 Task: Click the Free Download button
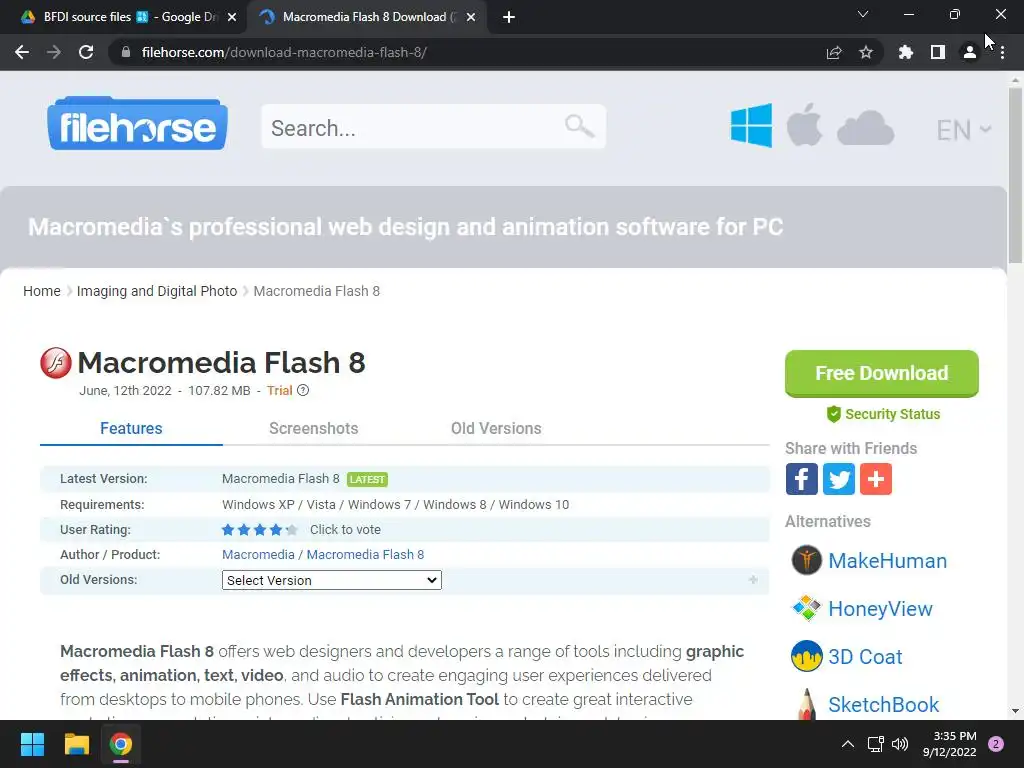coord(882,373)
